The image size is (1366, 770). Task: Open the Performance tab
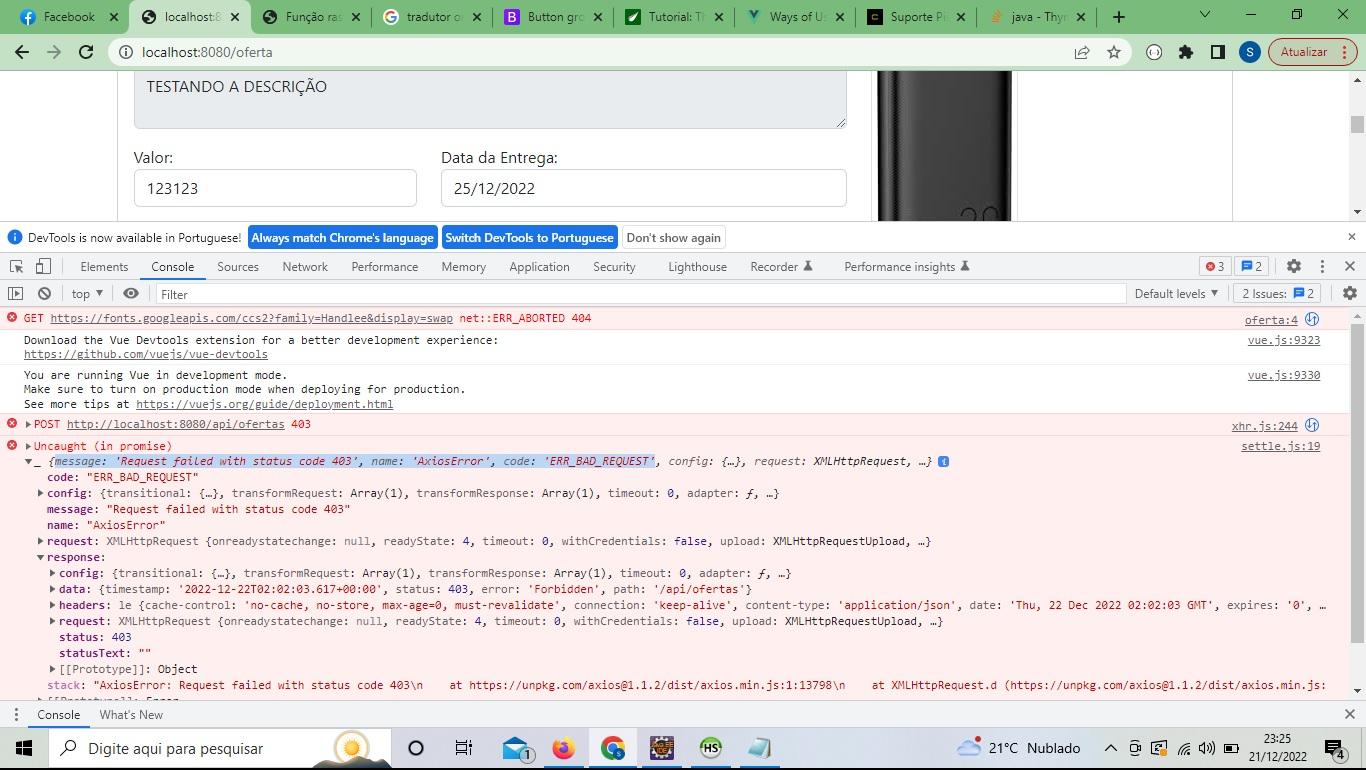[x=385, y=266]
